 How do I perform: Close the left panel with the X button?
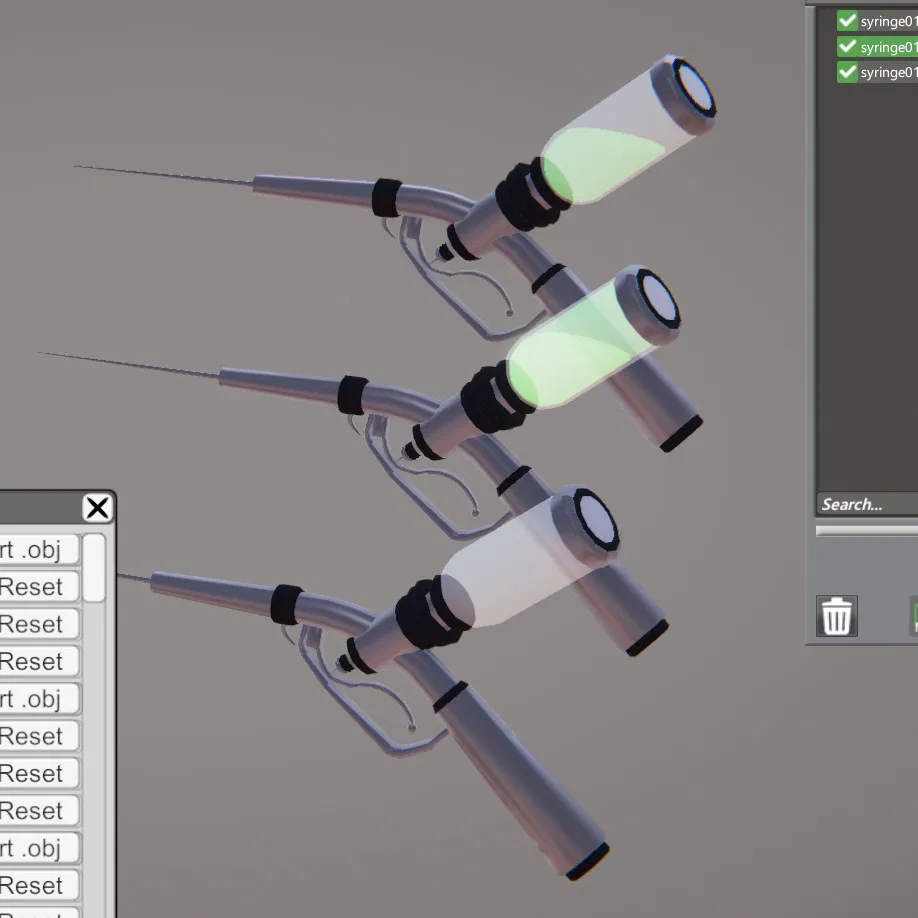click(x=98, y=508)
